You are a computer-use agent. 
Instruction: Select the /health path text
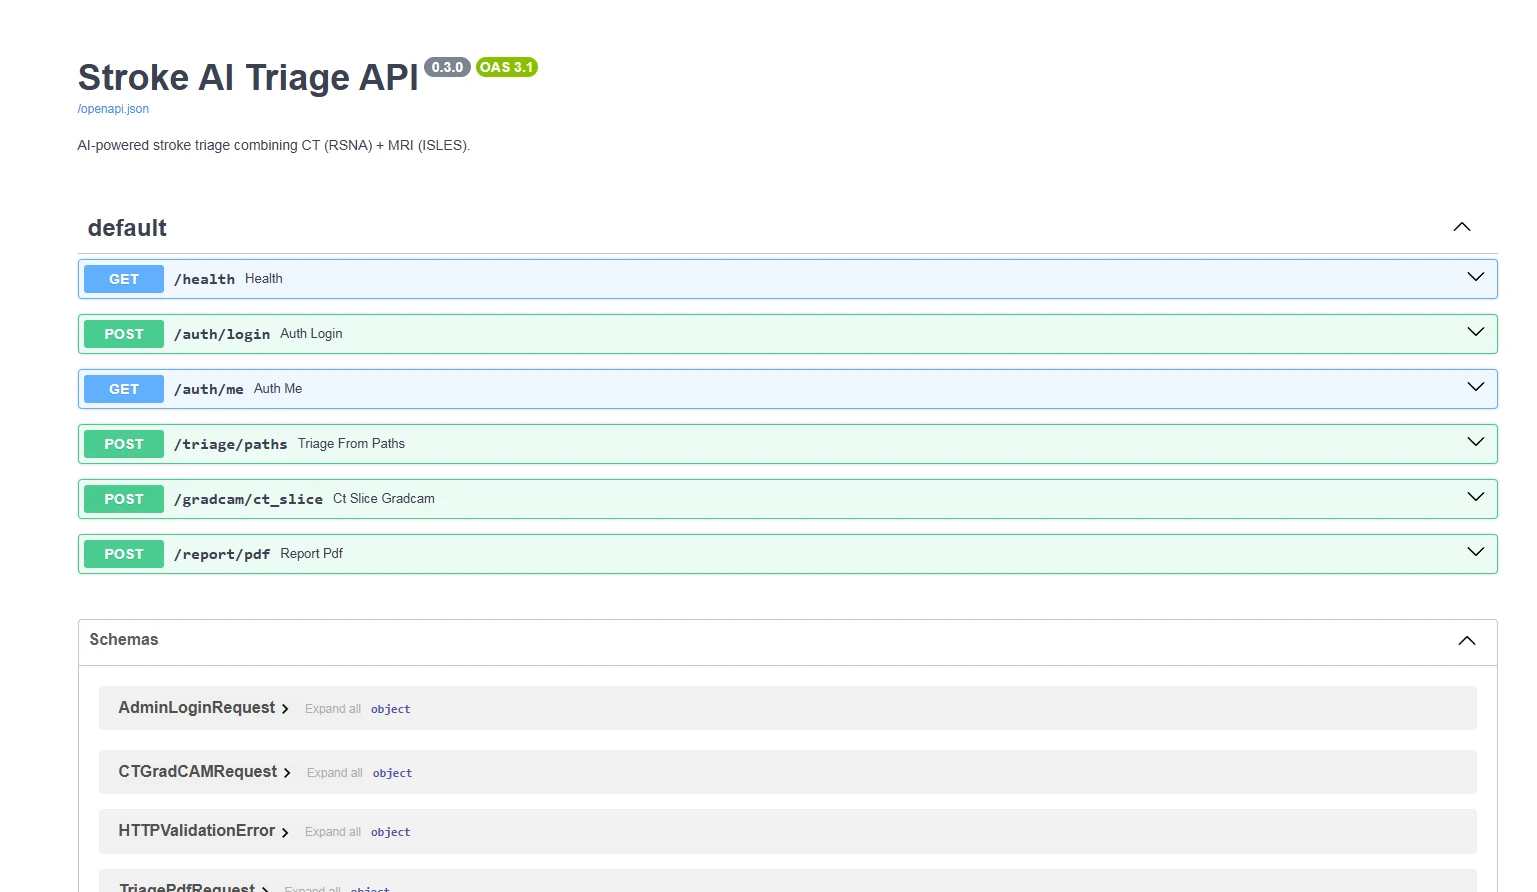click(204, 279)
